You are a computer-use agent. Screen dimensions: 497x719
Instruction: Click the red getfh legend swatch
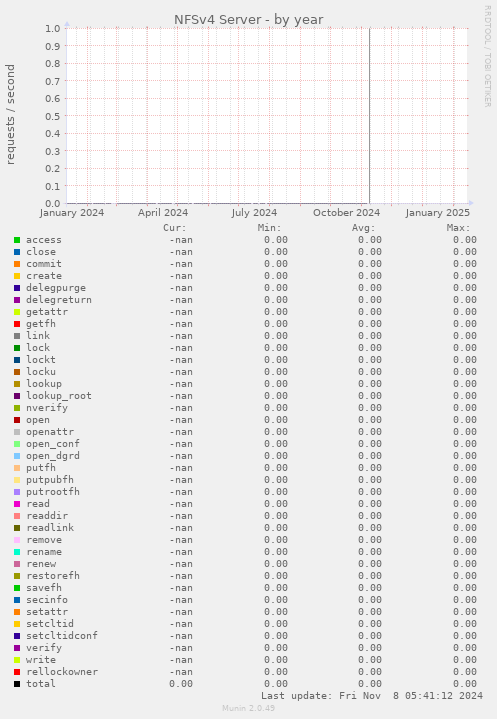(x=17, y=324)
